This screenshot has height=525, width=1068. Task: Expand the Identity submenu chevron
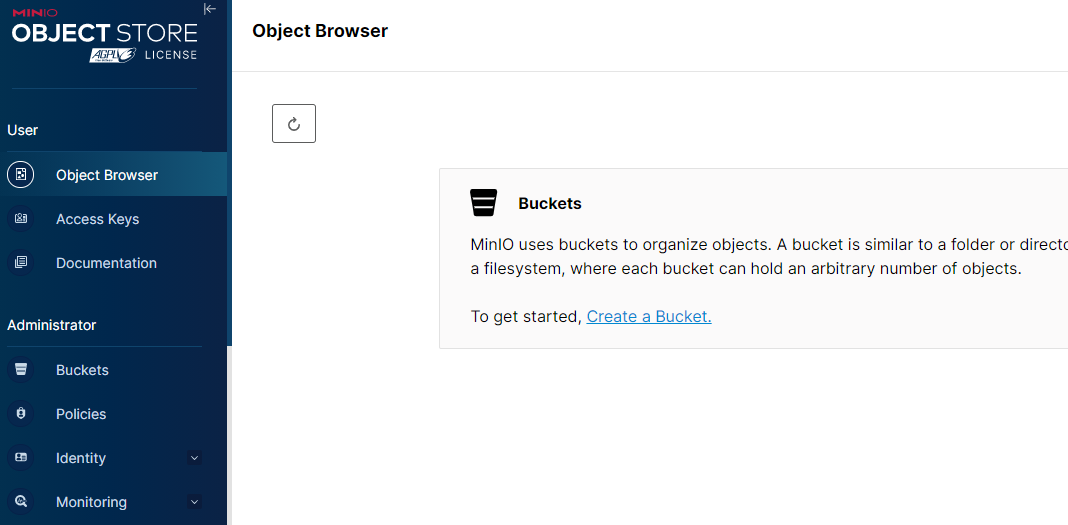pos(195,458)
